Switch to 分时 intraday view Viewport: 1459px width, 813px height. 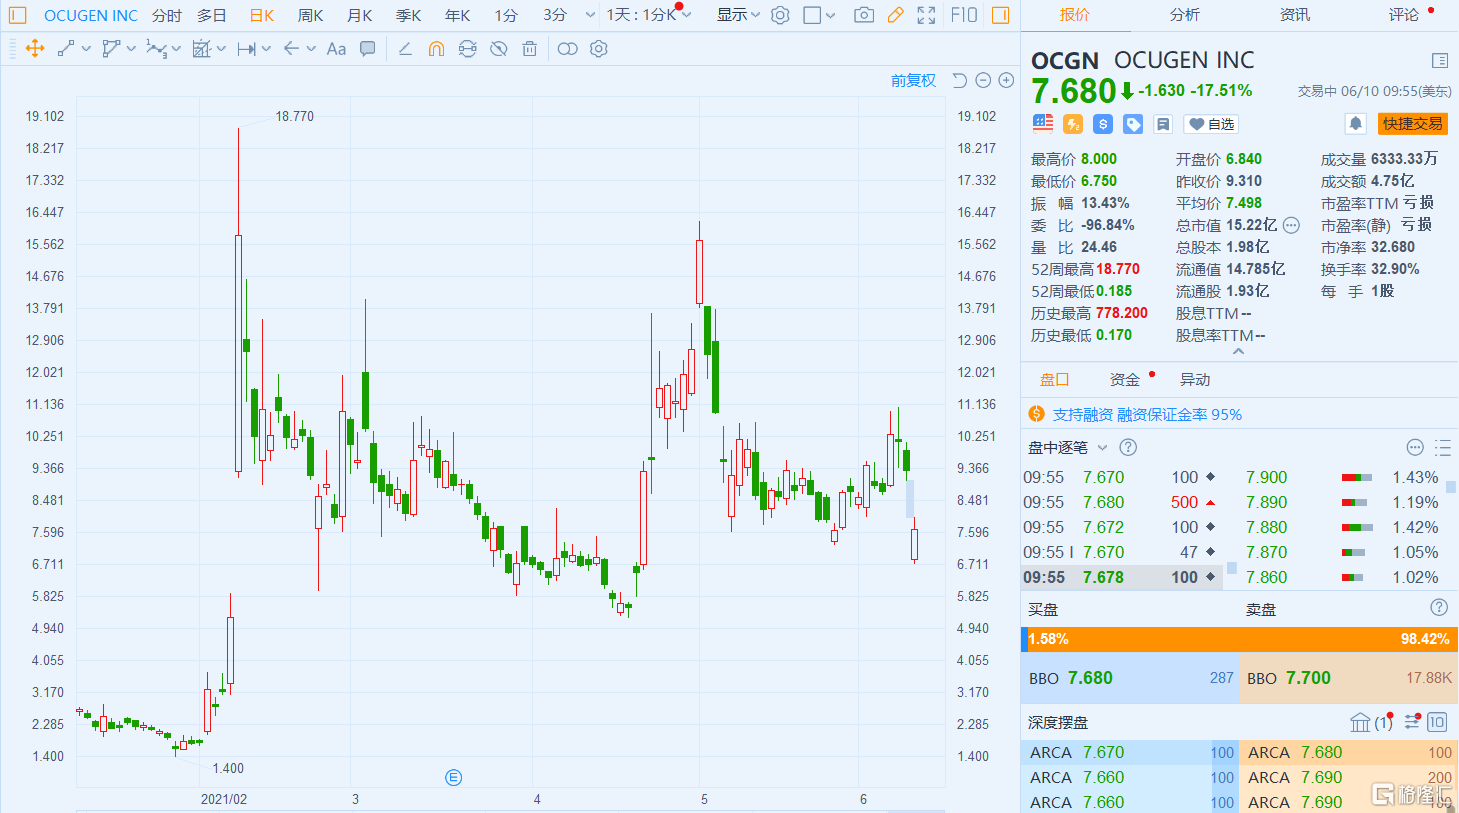click(167, 15)
